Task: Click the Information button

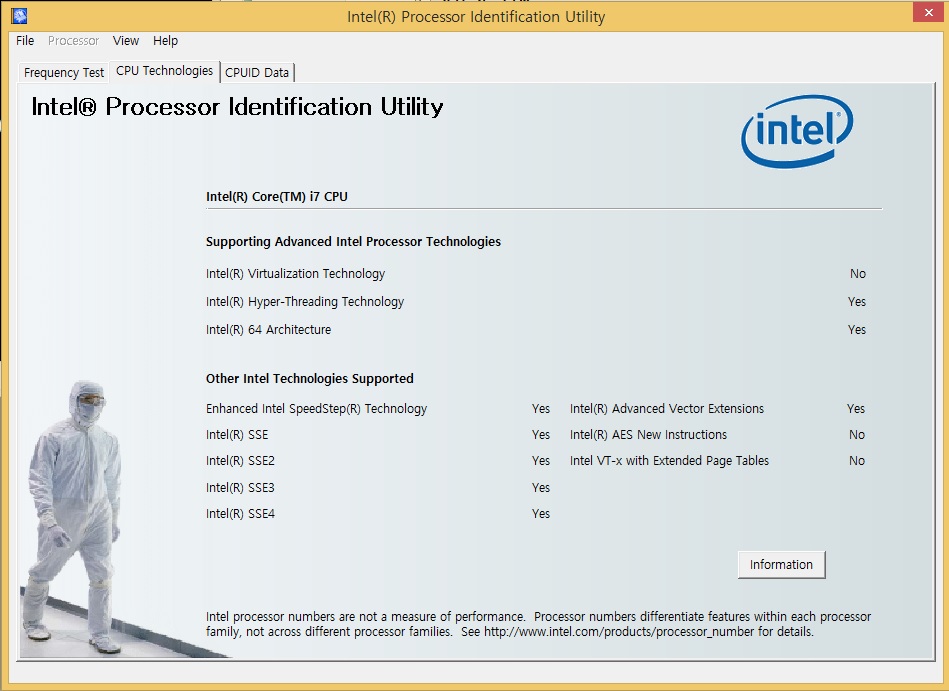Action: click(x=781, y=565)
